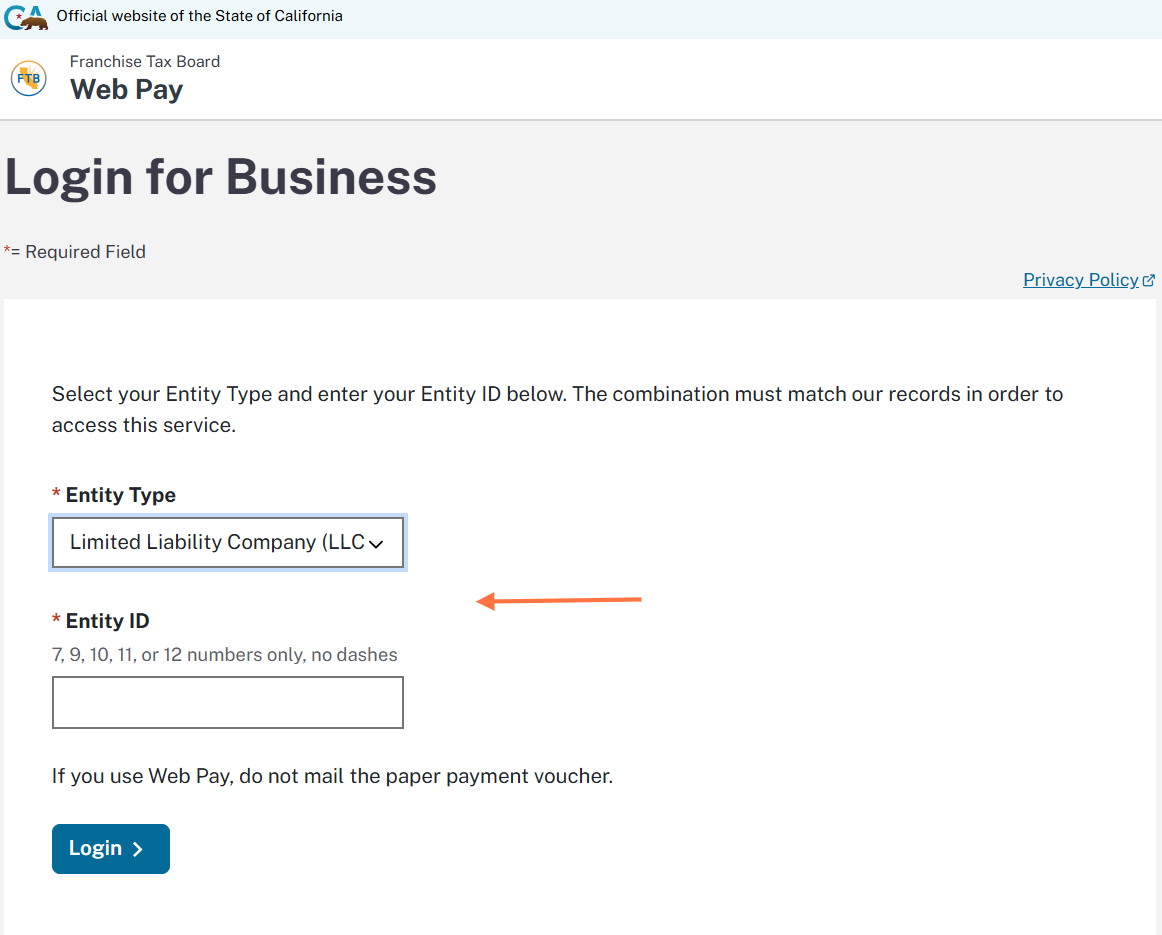This screenshot has width=1162, height=935.
Task: Open the Privacy Policy link
Action: [x=1080, y=280]
